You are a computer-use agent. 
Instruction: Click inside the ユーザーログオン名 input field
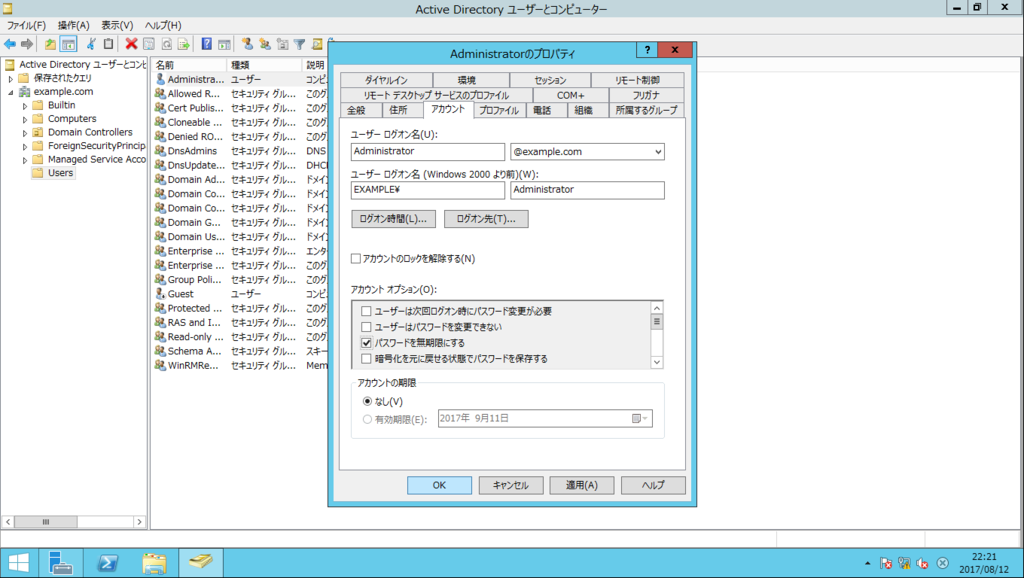point(427,151)
